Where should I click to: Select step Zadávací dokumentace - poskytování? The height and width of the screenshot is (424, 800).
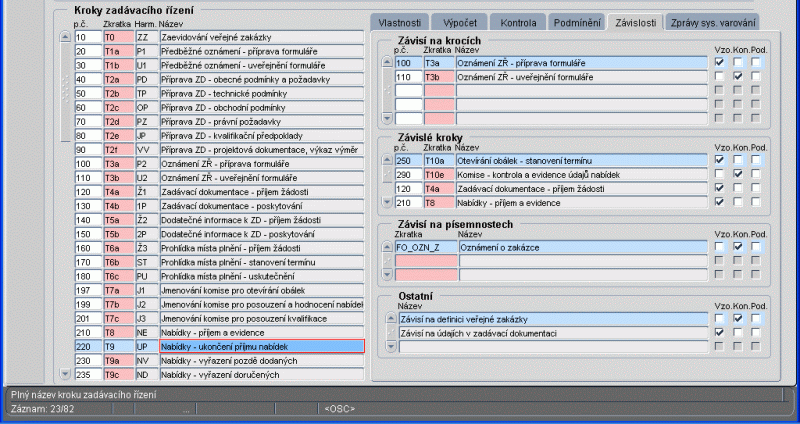point(262,206)
